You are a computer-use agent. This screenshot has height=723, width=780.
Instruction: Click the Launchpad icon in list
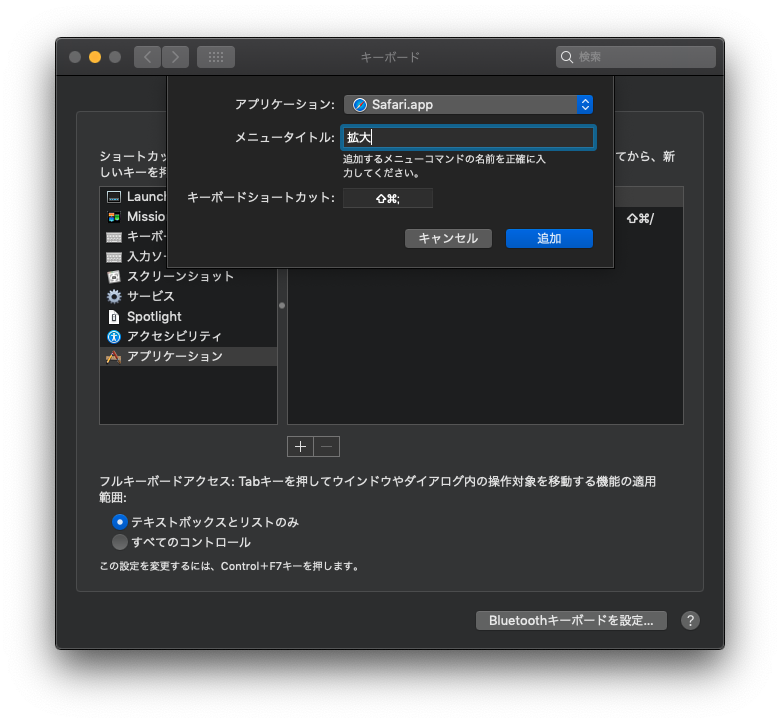(x=114, y=197)
